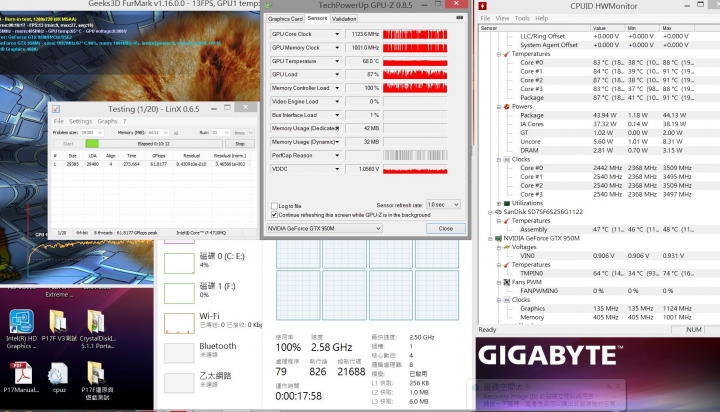Open the CrystalDiskI 5.1.1 Porta folder icon
Screen dimensions: 720x412
[97, 328]
